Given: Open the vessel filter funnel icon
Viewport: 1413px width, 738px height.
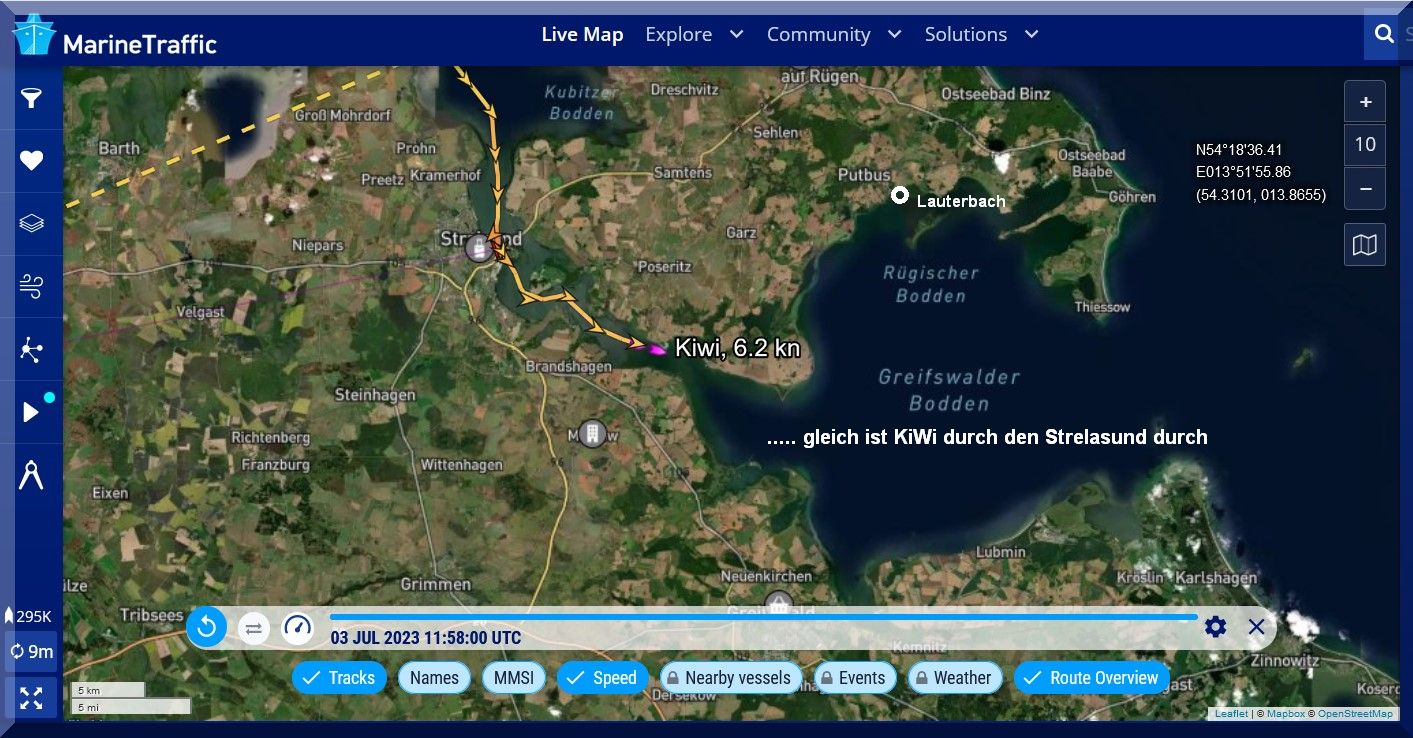Looking at the screenshot, I should pyautogui.click(x=32, y=98).
